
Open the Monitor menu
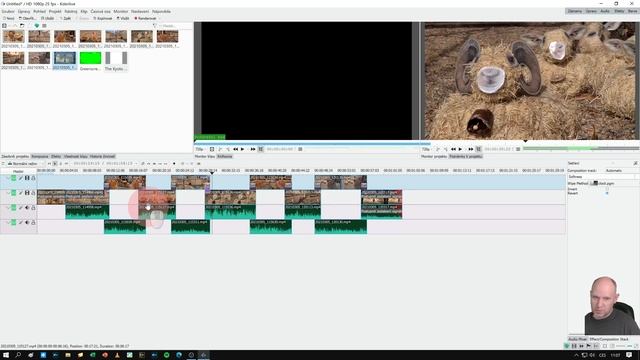click(120, 11)
